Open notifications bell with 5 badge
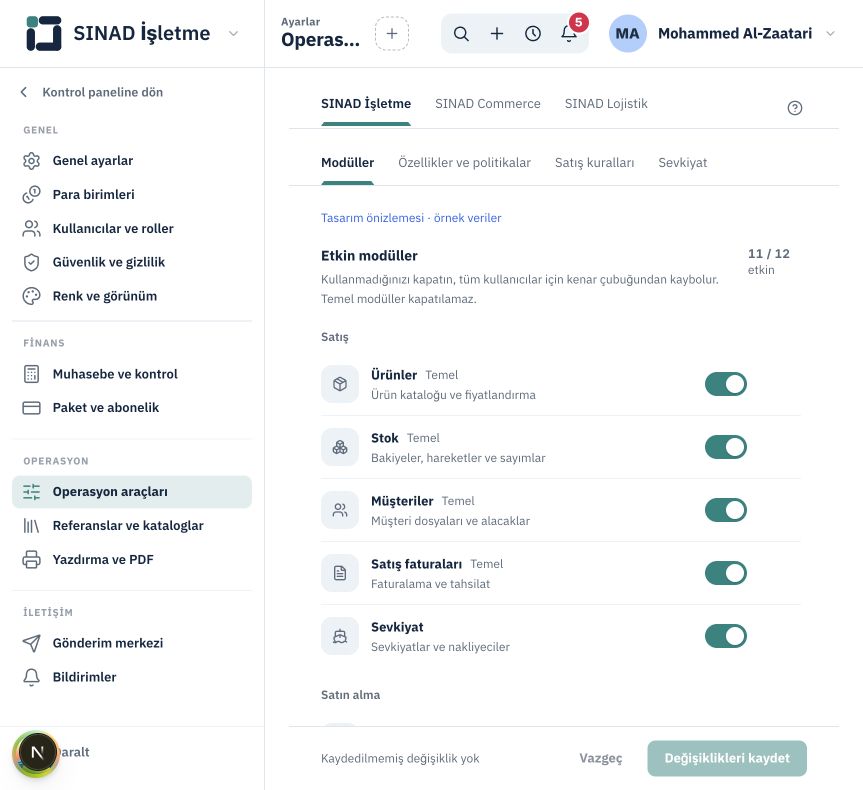This screenshot has height=790, width=863. 569,34
